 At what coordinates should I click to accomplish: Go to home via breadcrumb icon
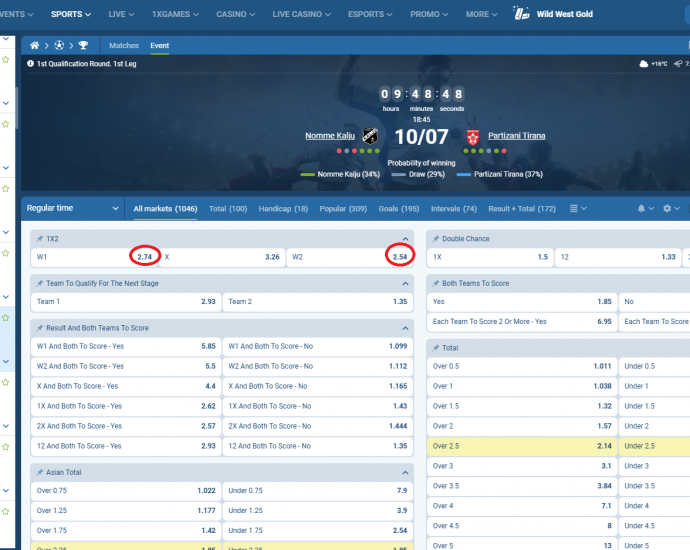(x=34, y=45)
